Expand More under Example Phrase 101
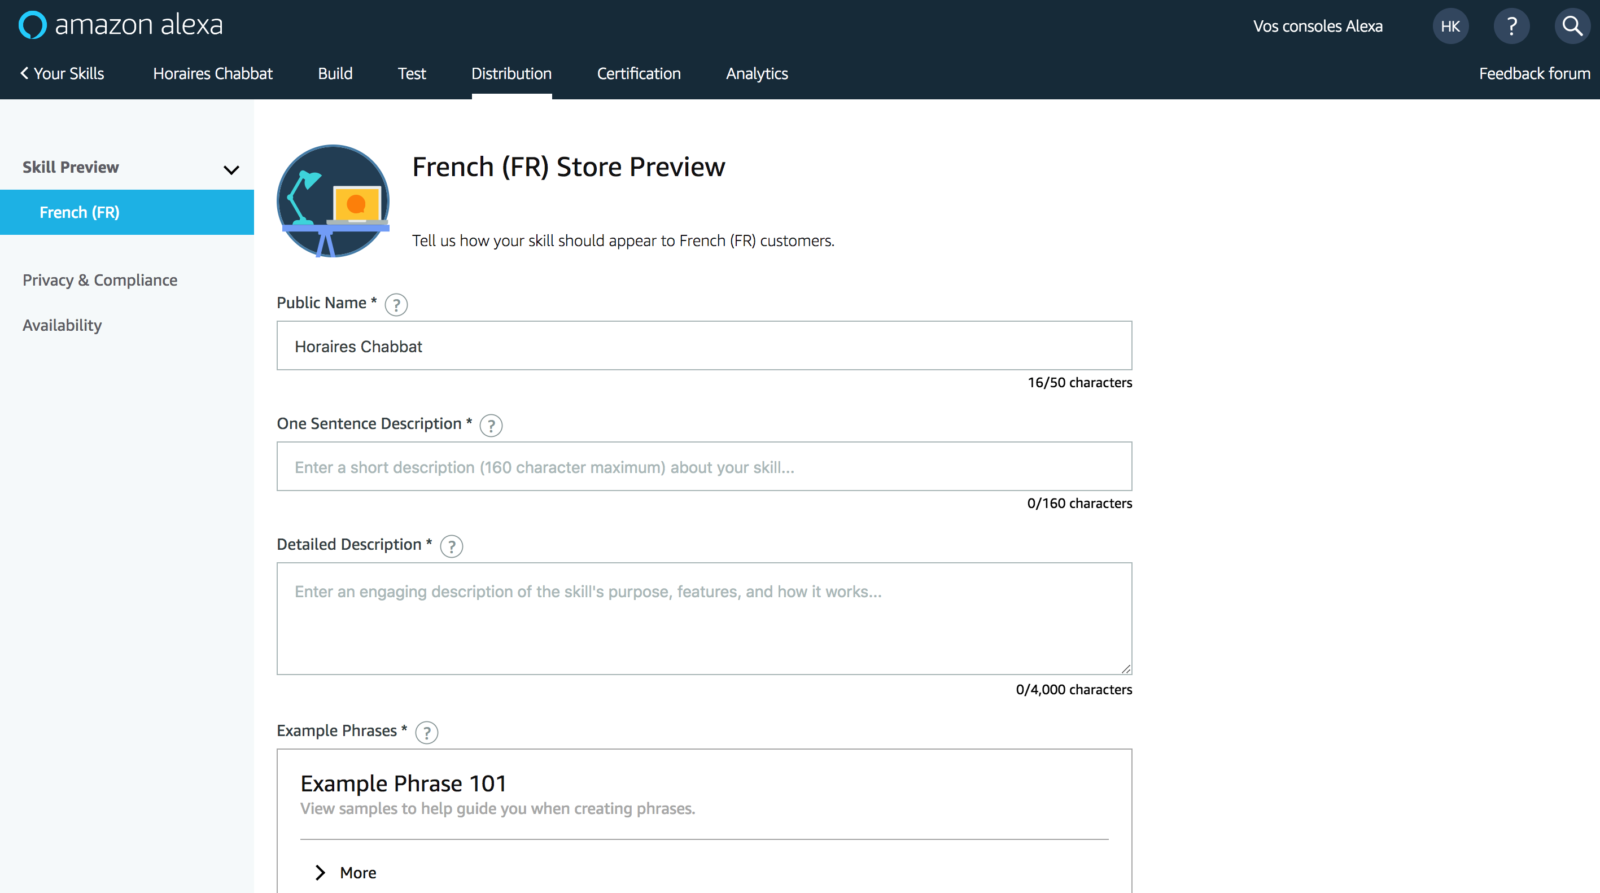Viewport: 1600px width, 893px height. (x=346, y=873)
